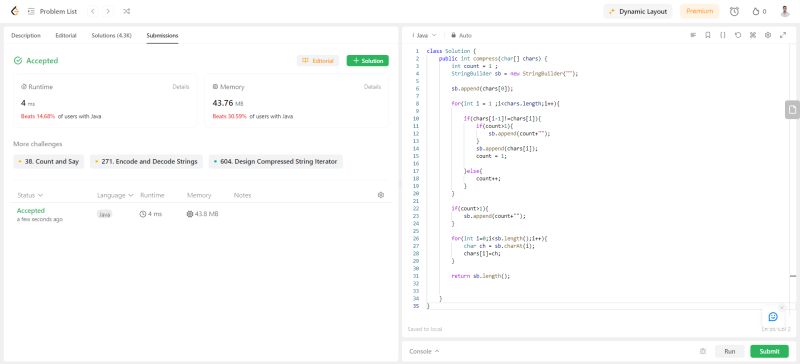
Task: Format code using the braces icon
Action: 722,35
